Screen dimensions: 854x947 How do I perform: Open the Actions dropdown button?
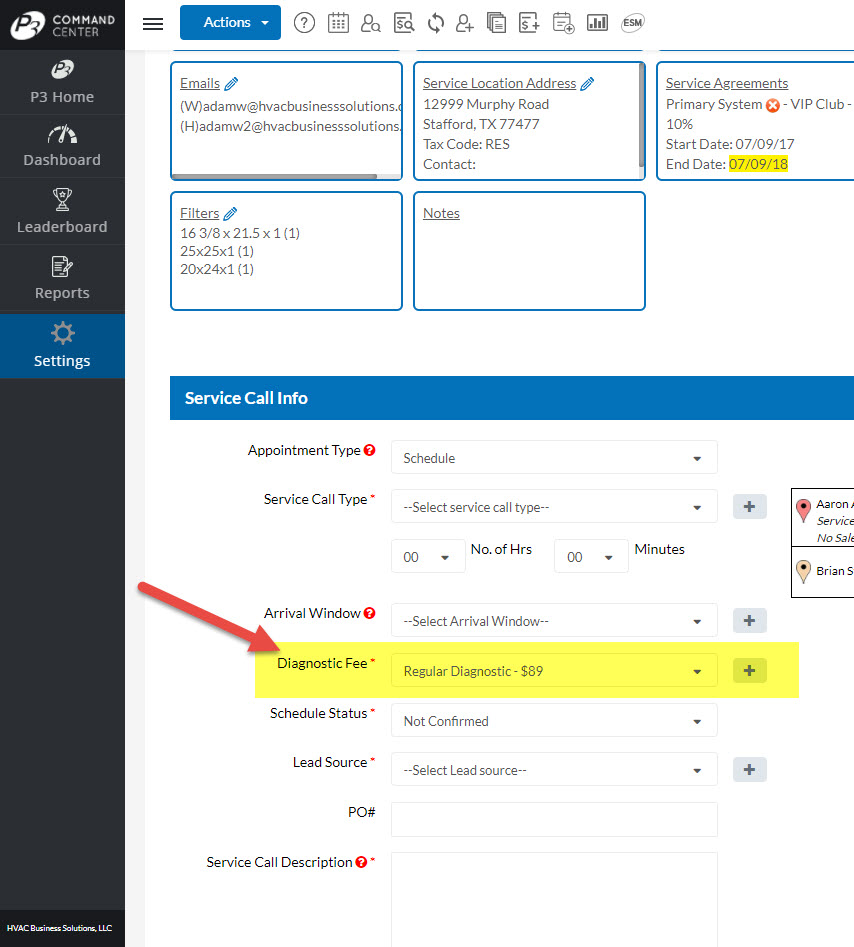coord(230,23)
